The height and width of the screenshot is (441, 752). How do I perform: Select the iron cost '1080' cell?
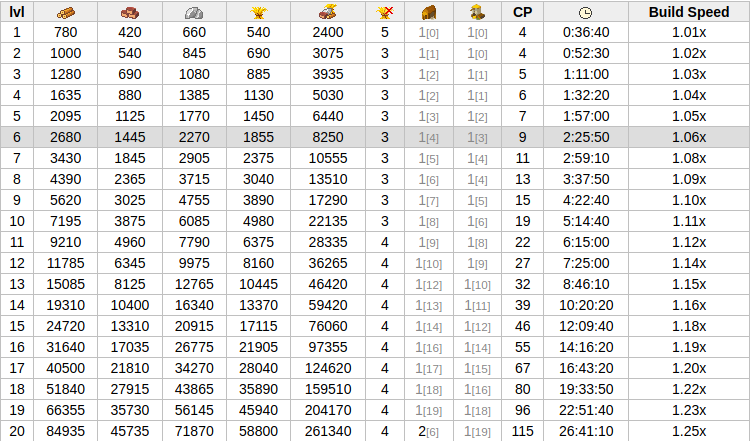(194, 74)
